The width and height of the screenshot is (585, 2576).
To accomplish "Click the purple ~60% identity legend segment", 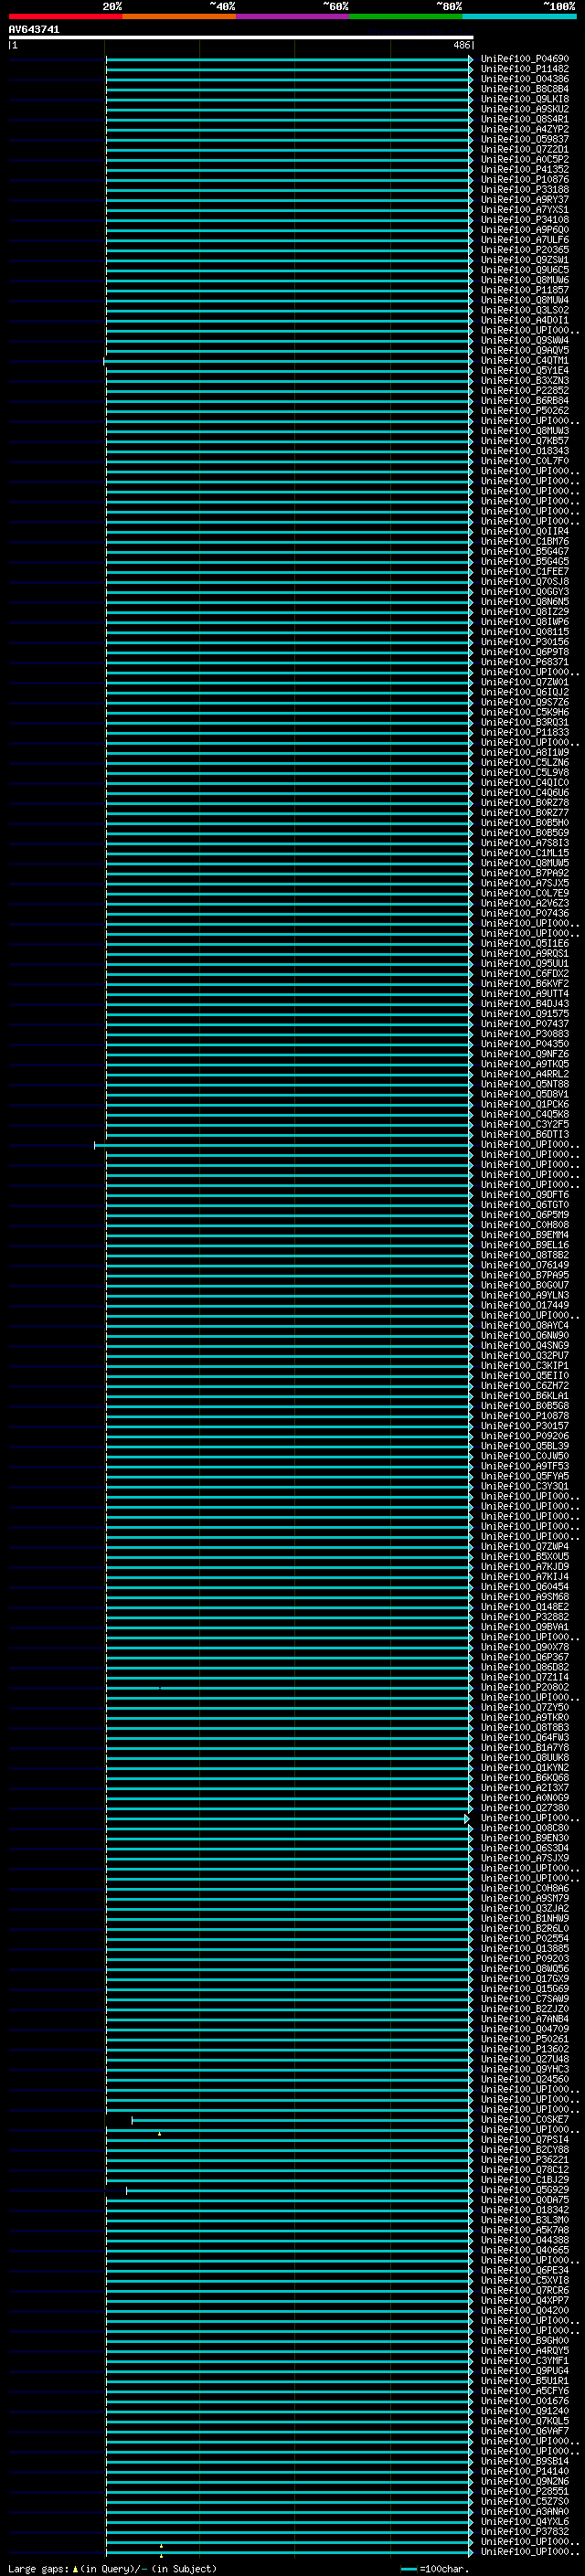I will 293,16.
